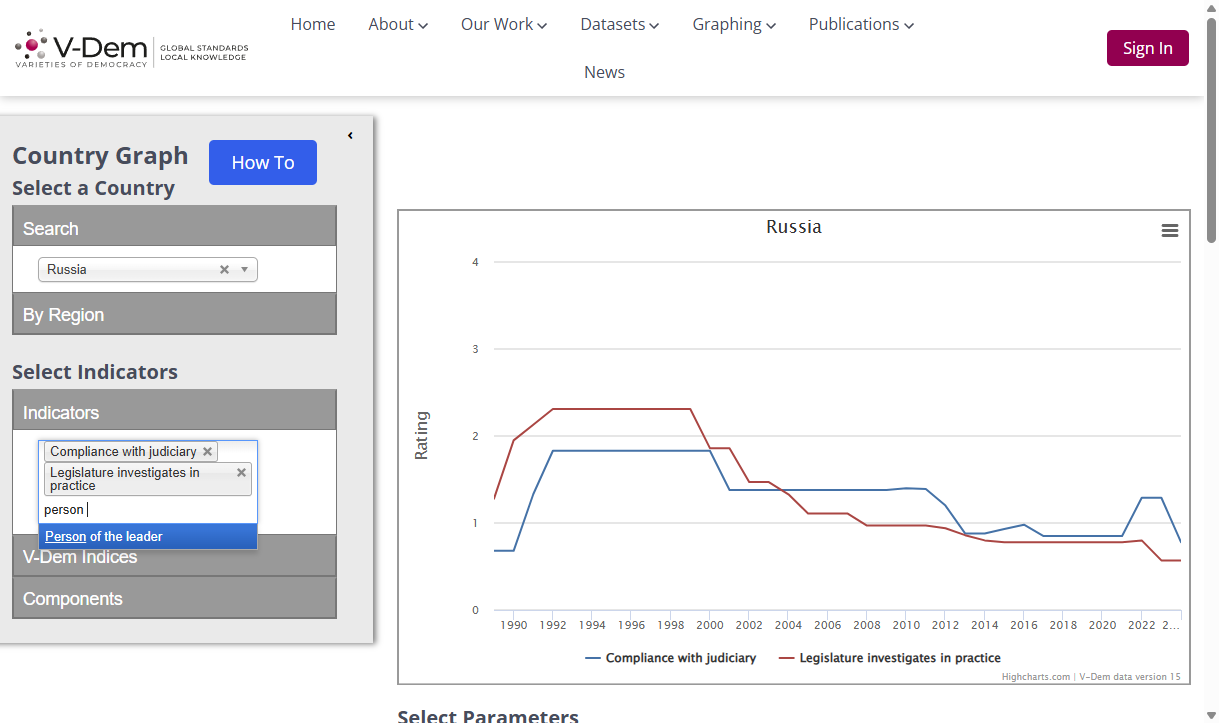Image resolution: width=1219 pixels, height=723 pixels.
Task: Remove the Legislature investigates in practice tag
Action: click(x=241, y=473)
